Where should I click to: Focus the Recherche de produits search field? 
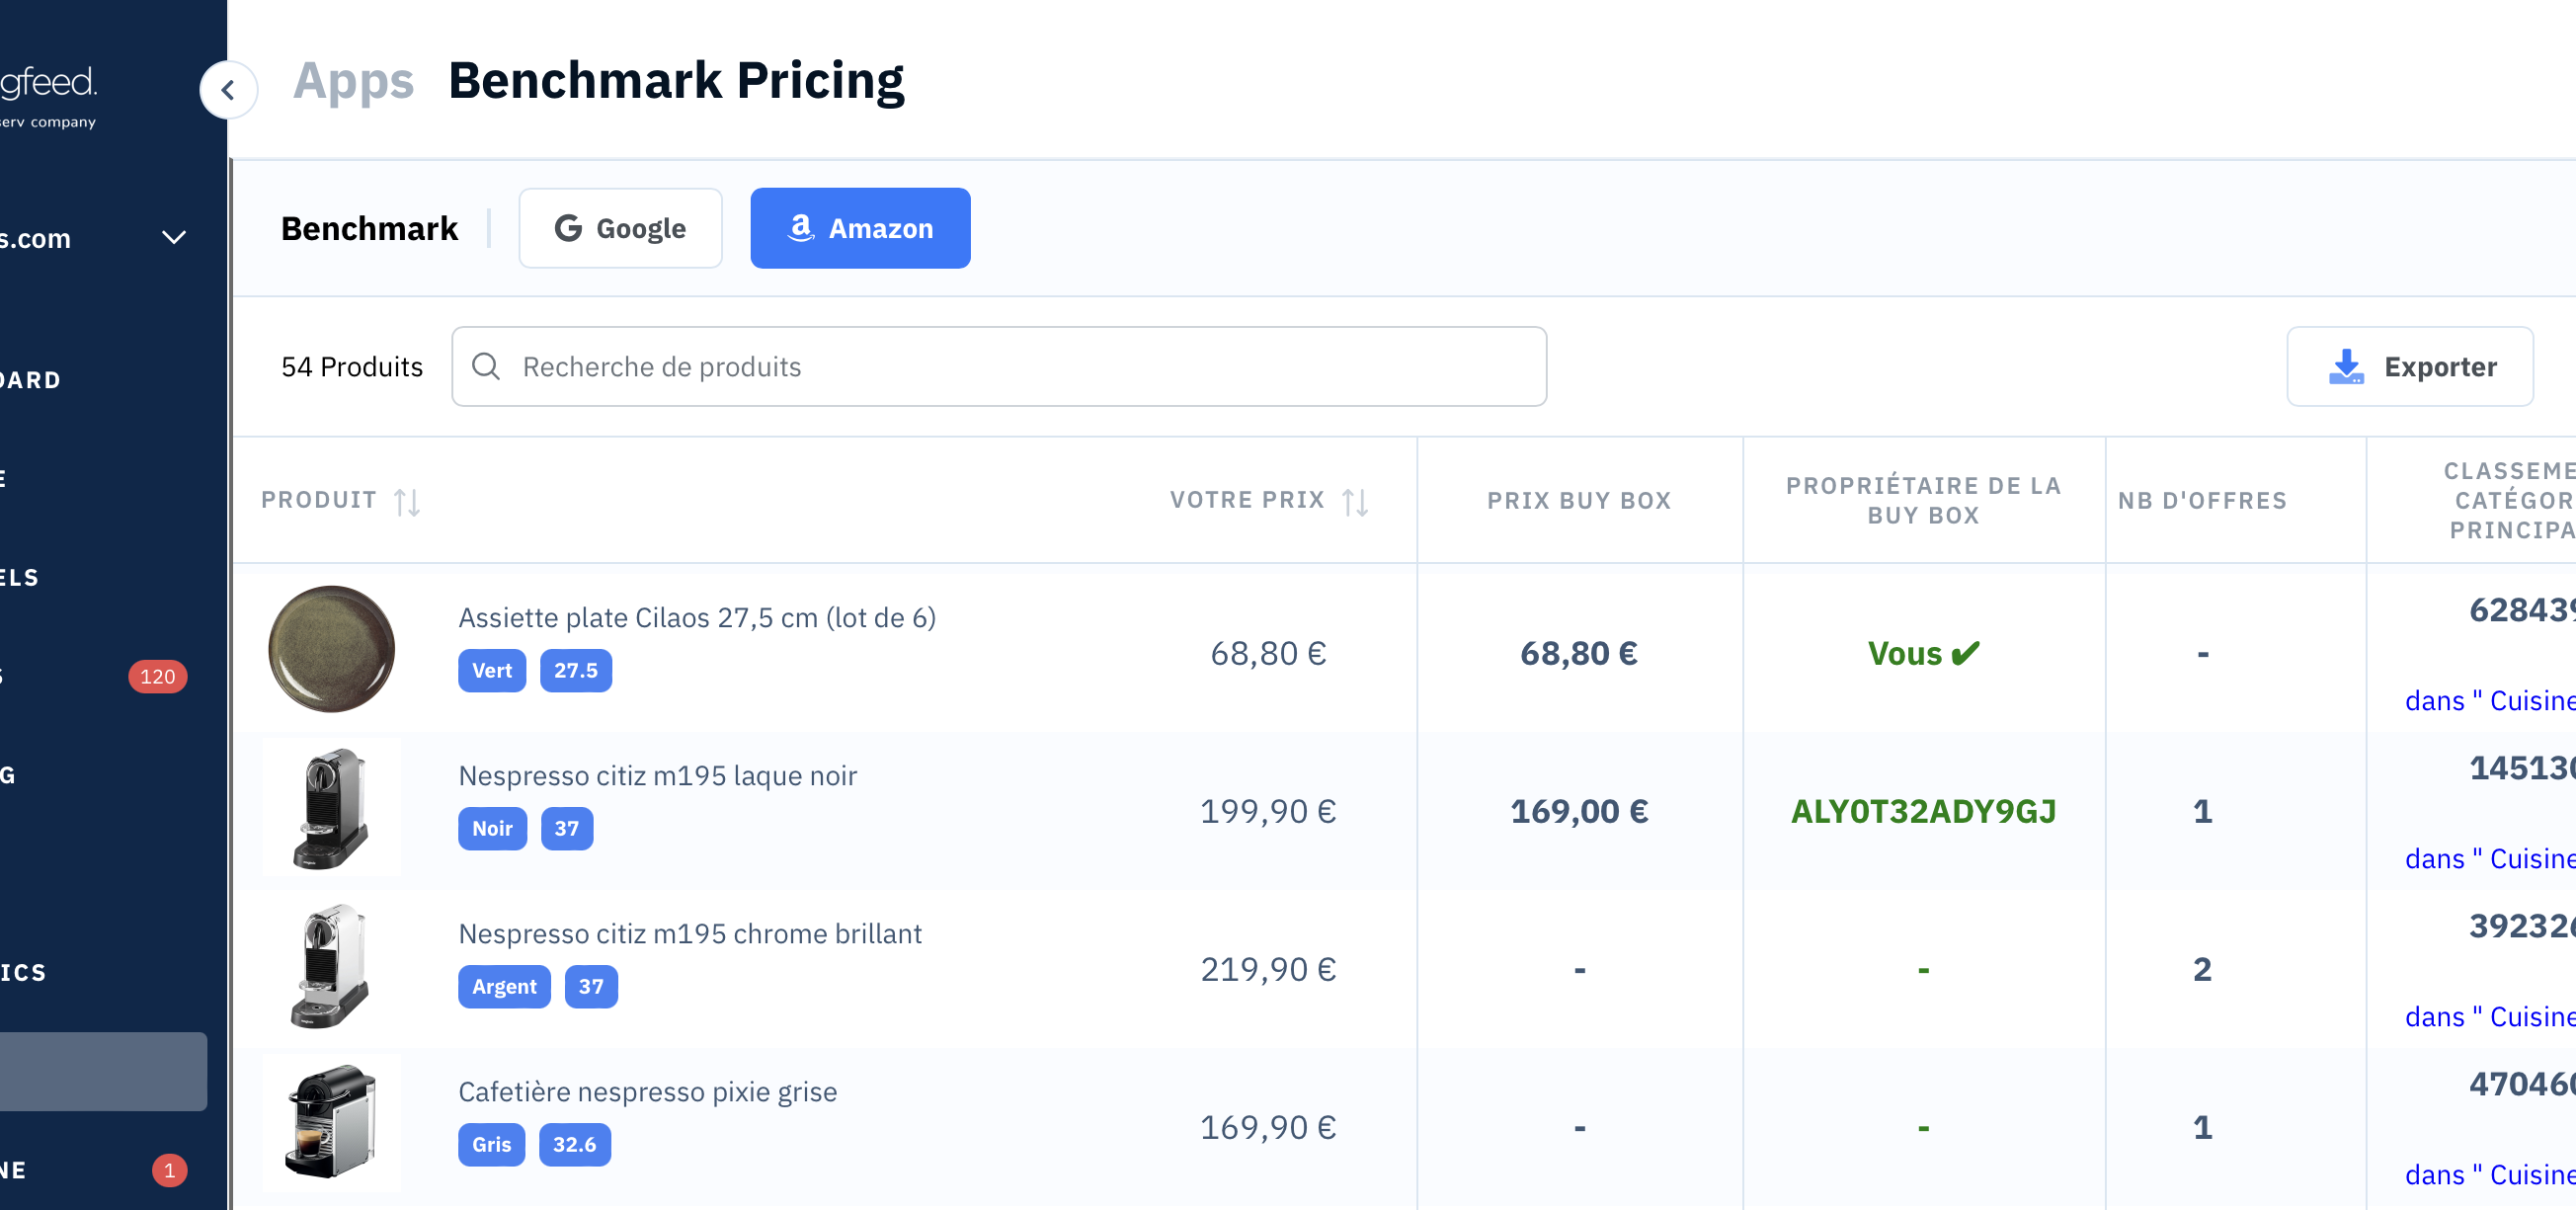[x=999, y=366]
